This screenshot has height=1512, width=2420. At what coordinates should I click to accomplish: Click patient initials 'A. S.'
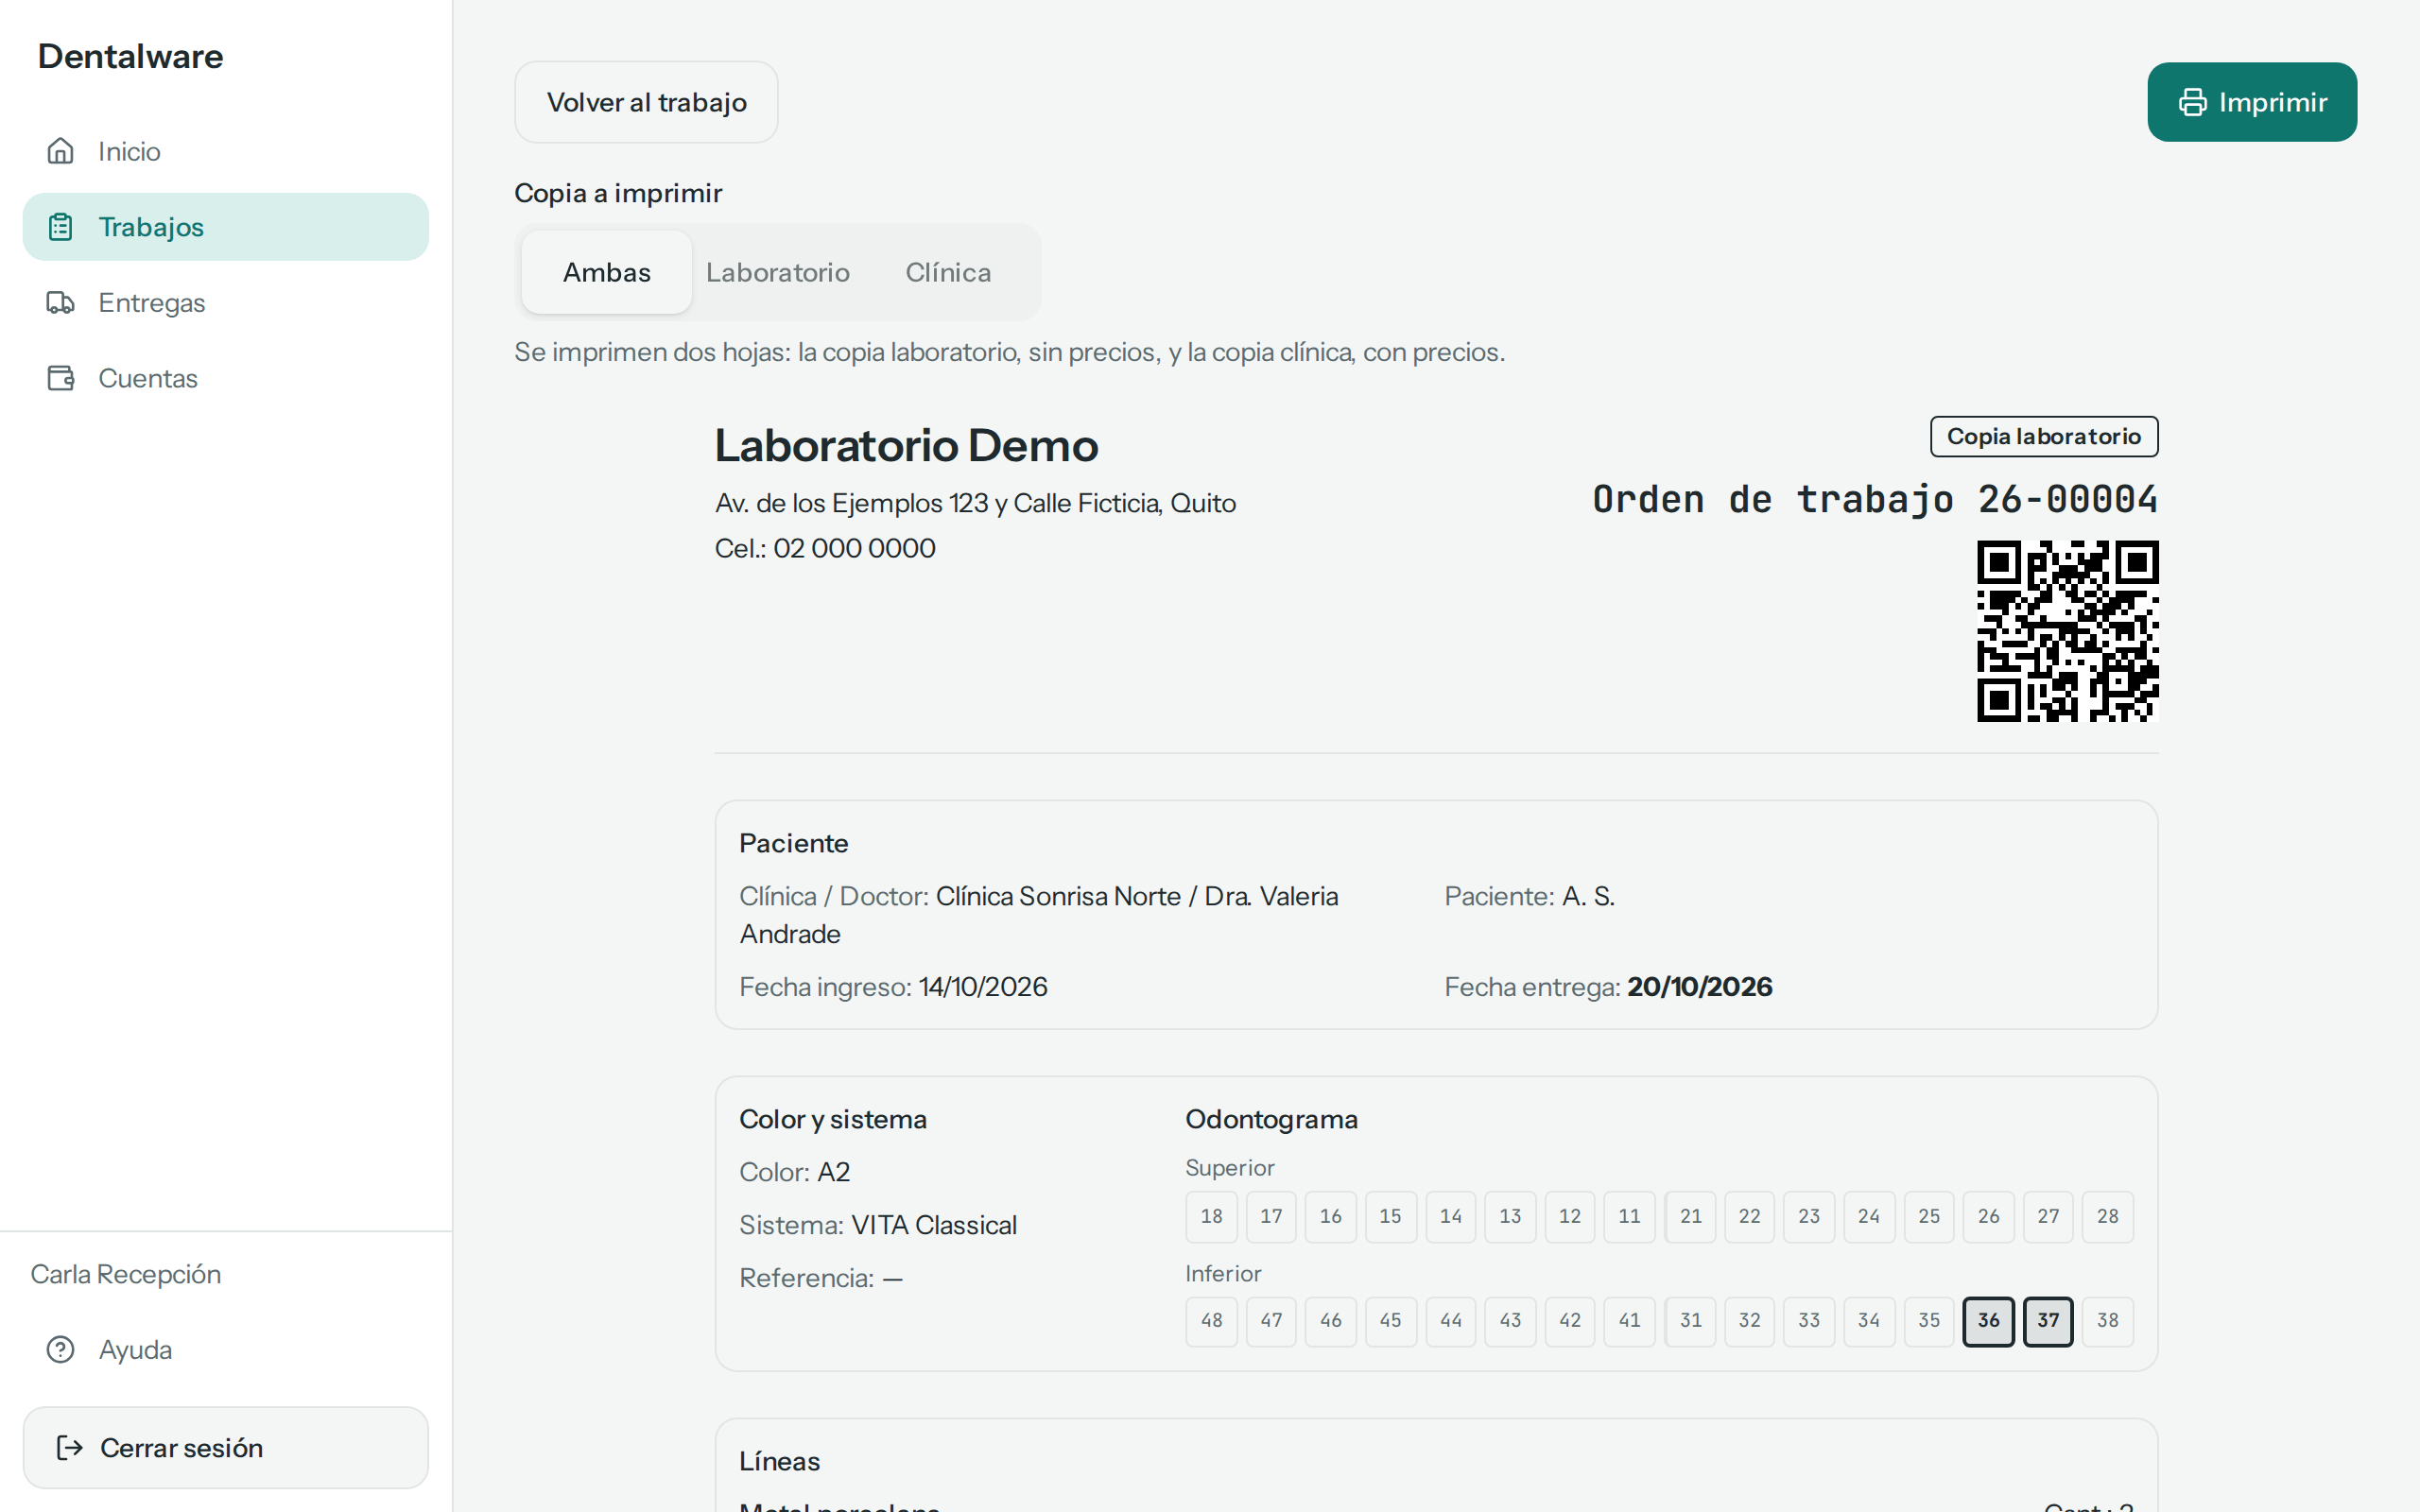[1588, 896]
